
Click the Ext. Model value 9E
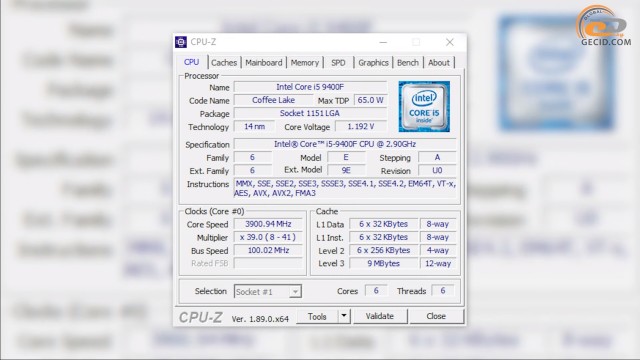pyautogui.click(x=346, y=170)
